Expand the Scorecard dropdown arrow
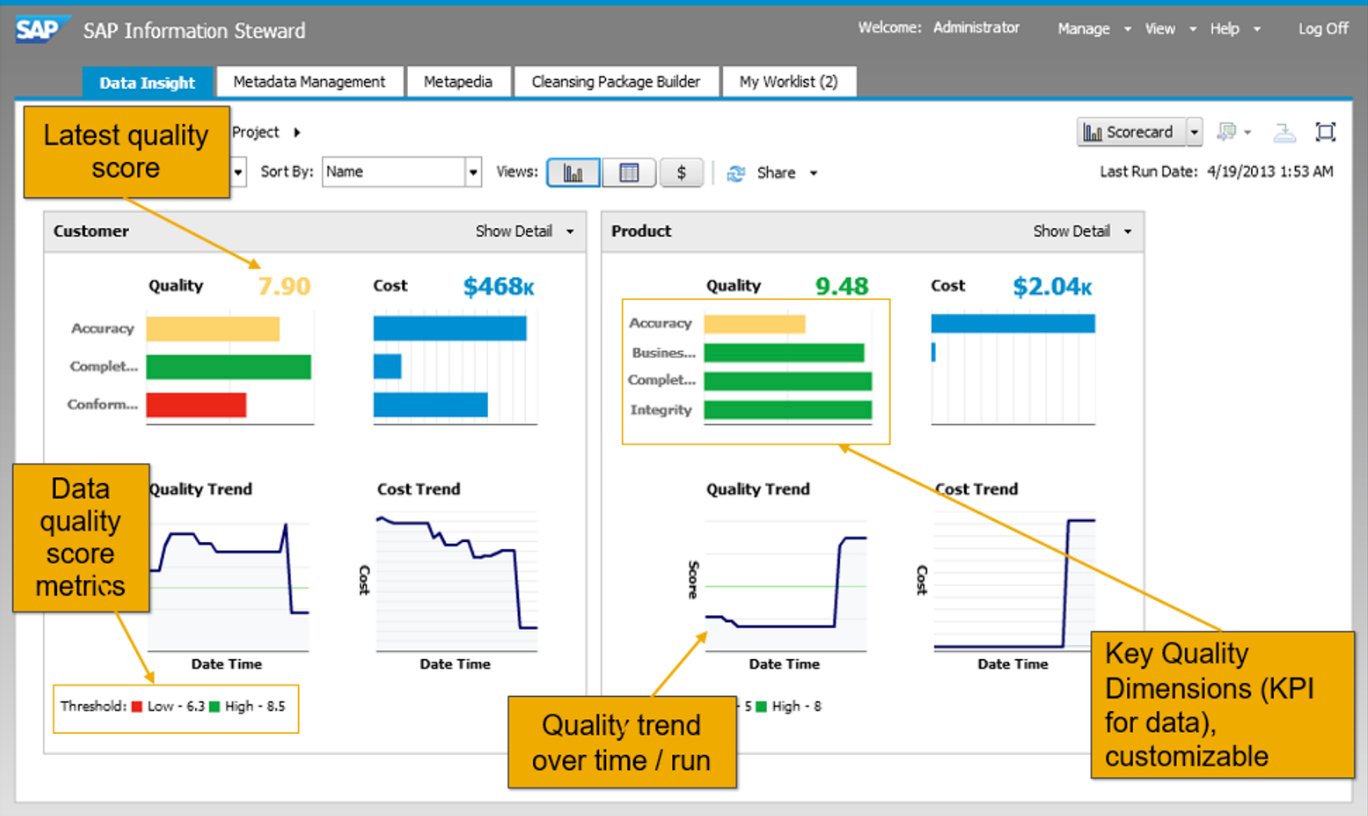 coord(1194,132)
